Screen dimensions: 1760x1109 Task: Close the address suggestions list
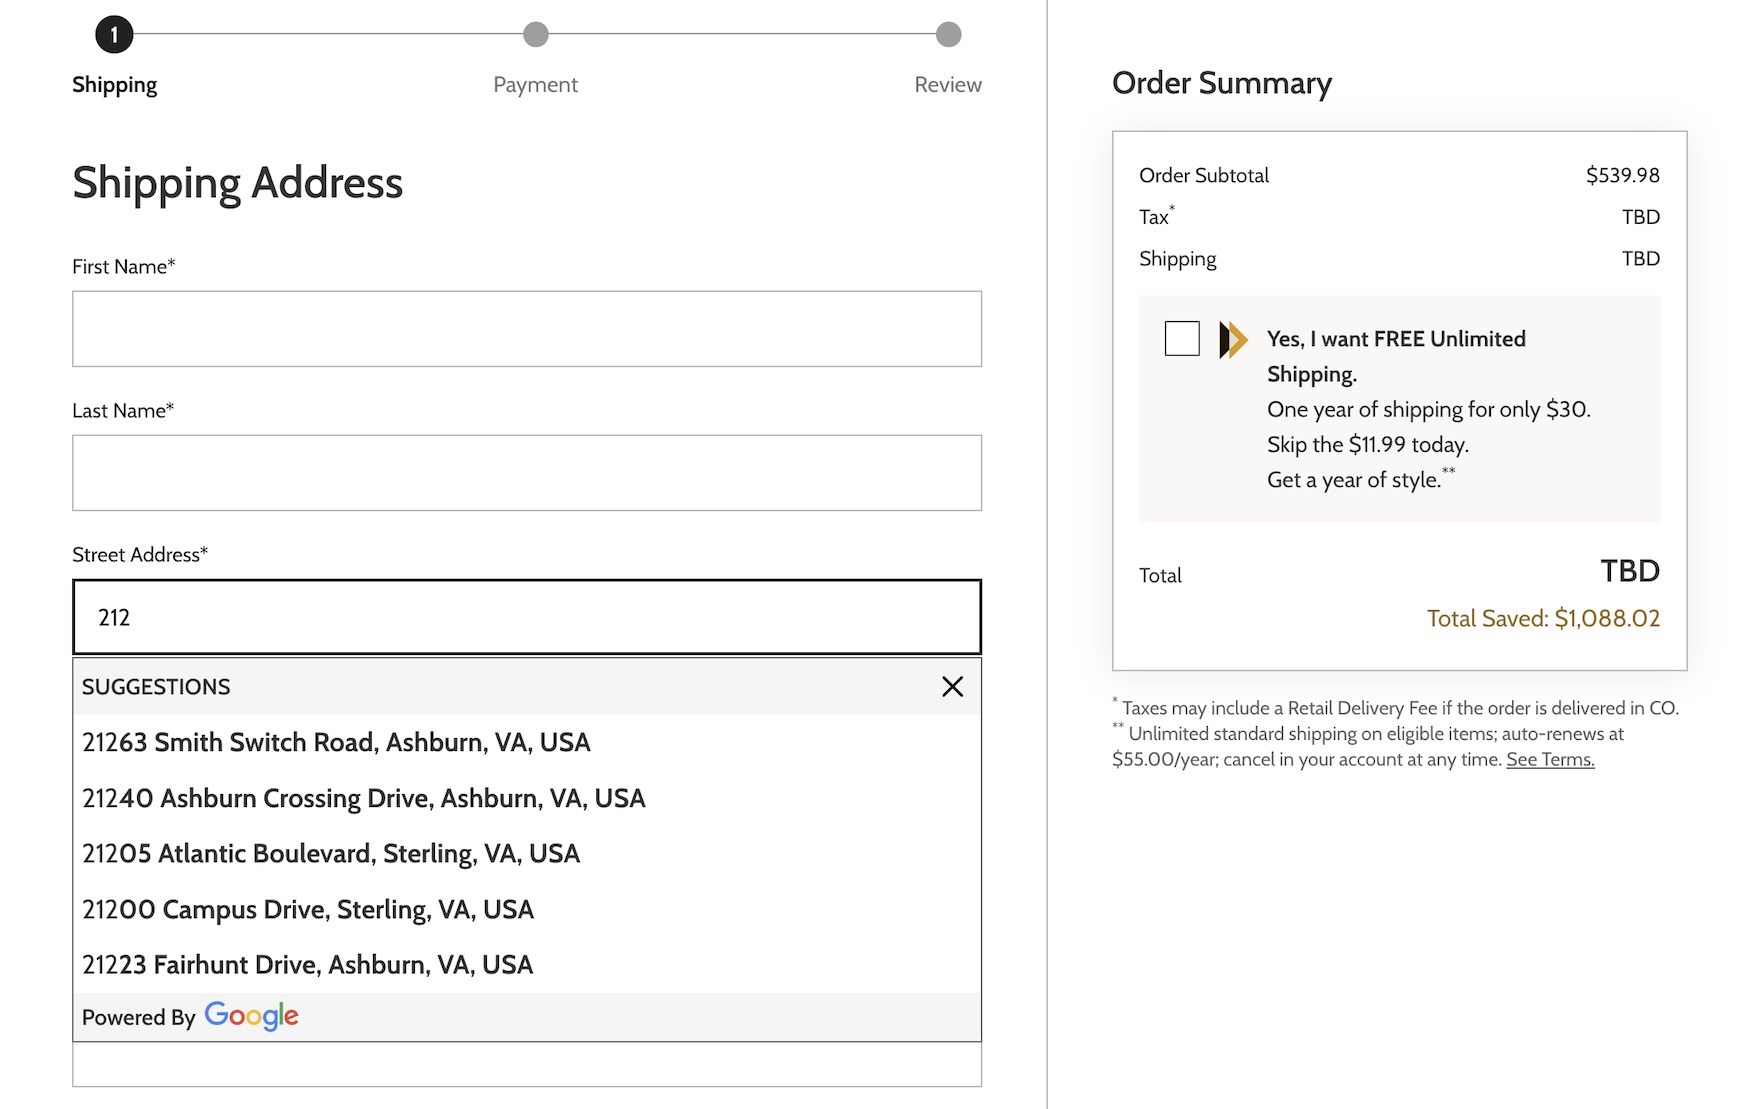(952, 687)
